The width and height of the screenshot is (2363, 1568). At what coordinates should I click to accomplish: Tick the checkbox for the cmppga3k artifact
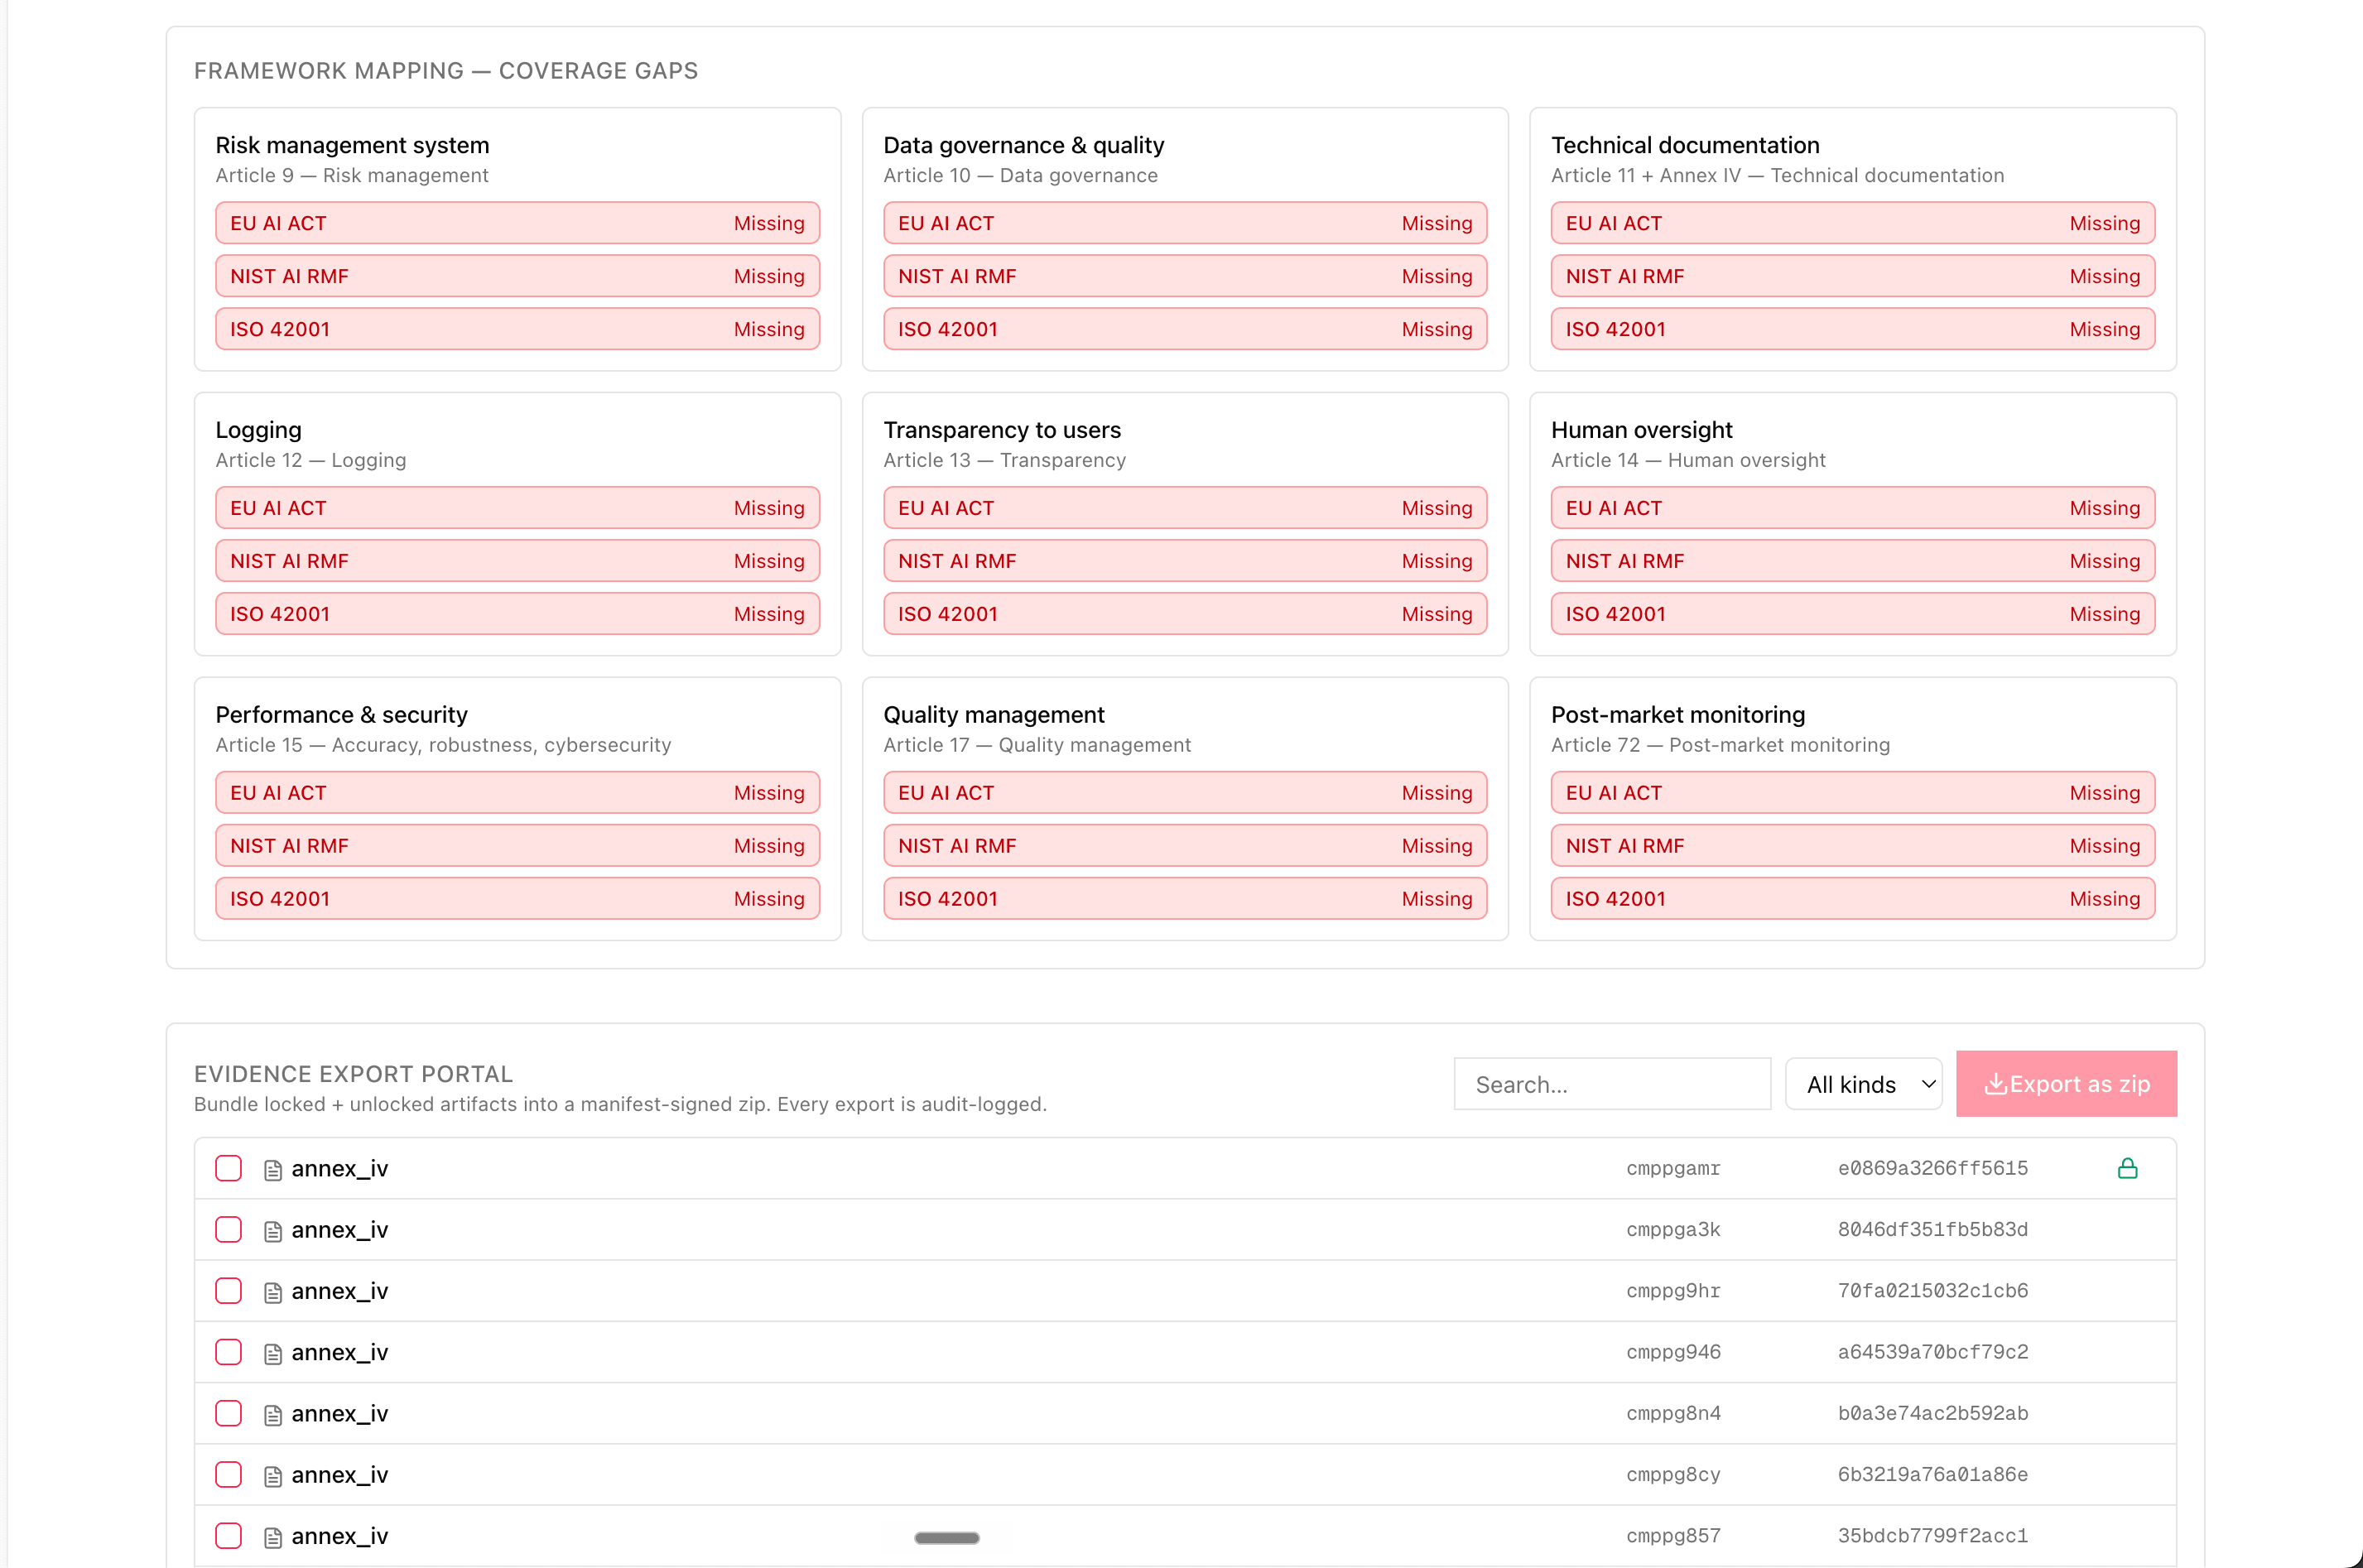pyautogui.click(x=228, y=1229)
